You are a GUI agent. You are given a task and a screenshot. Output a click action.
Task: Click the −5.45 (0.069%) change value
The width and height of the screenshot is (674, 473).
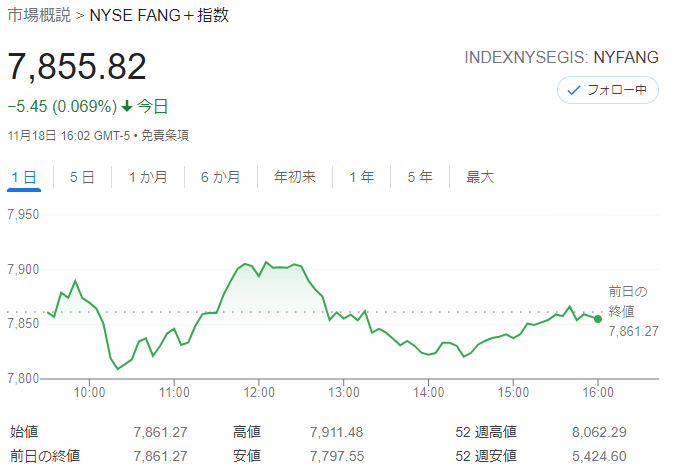62,107
